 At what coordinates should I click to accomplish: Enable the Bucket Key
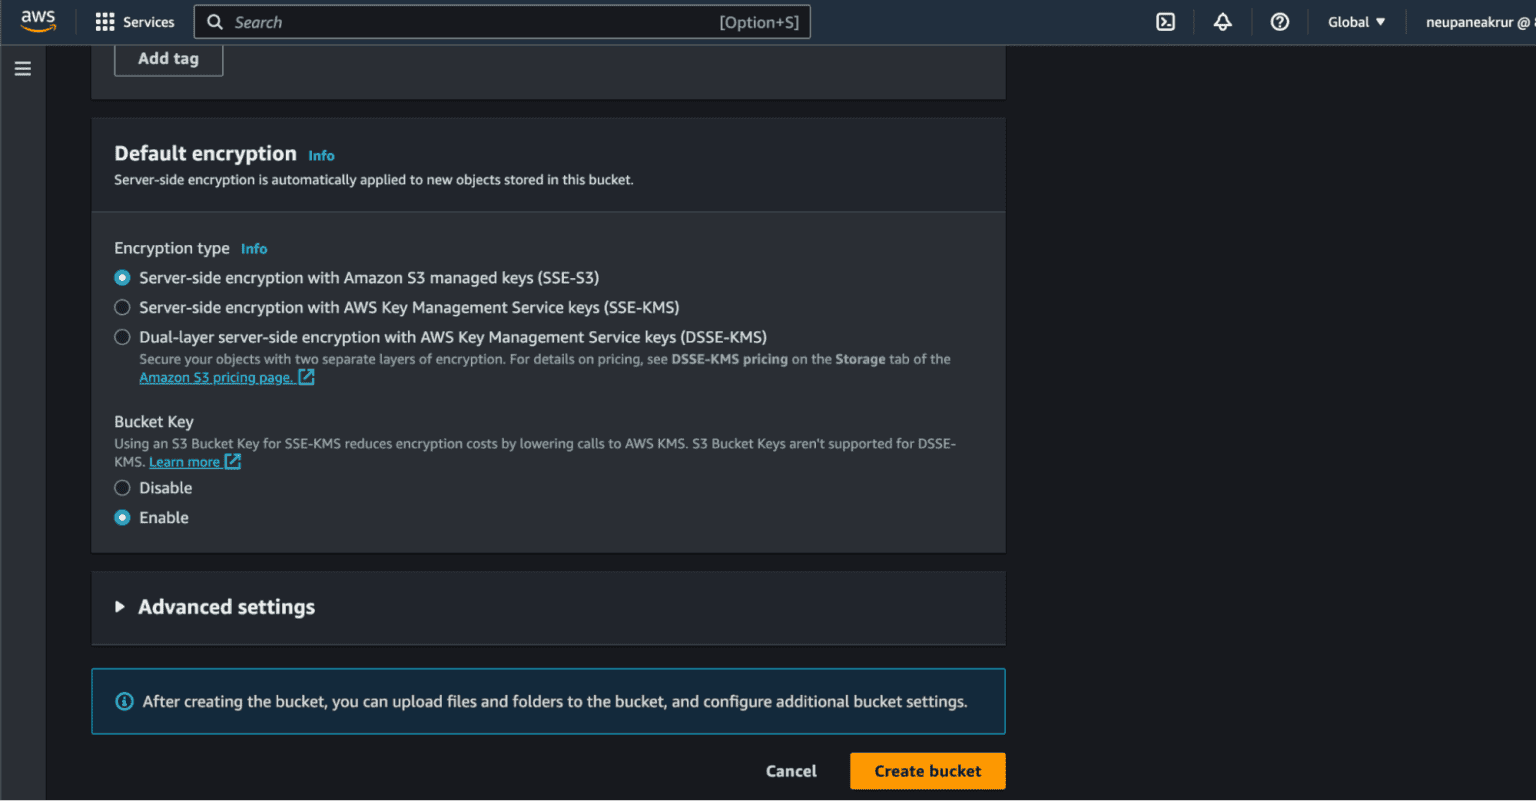122,518
